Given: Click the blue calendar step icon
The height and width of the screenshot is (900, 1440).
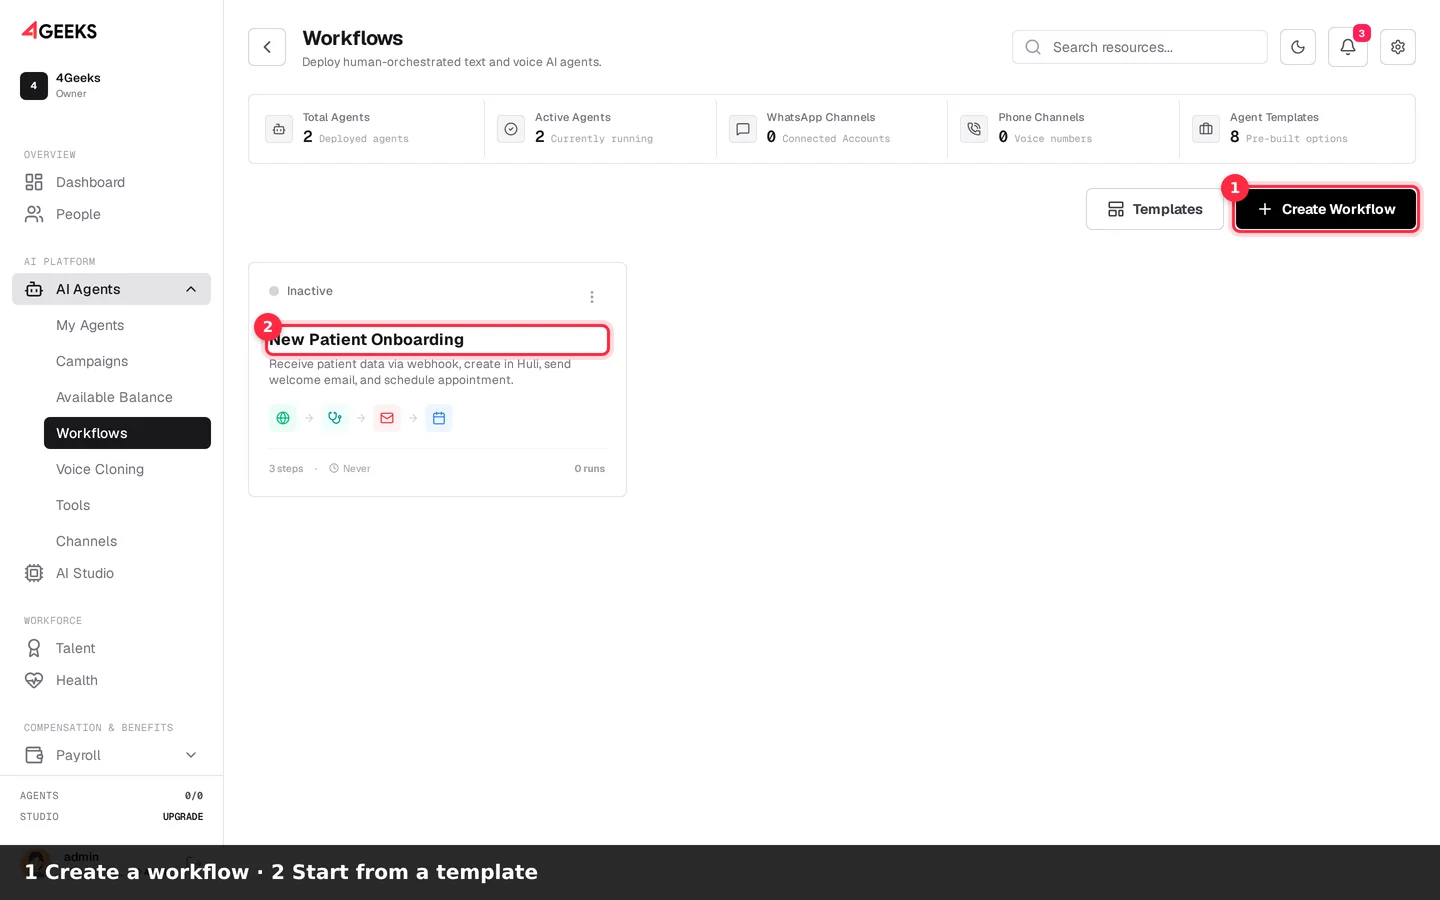Looking at the screenshot, I should 439,418.
